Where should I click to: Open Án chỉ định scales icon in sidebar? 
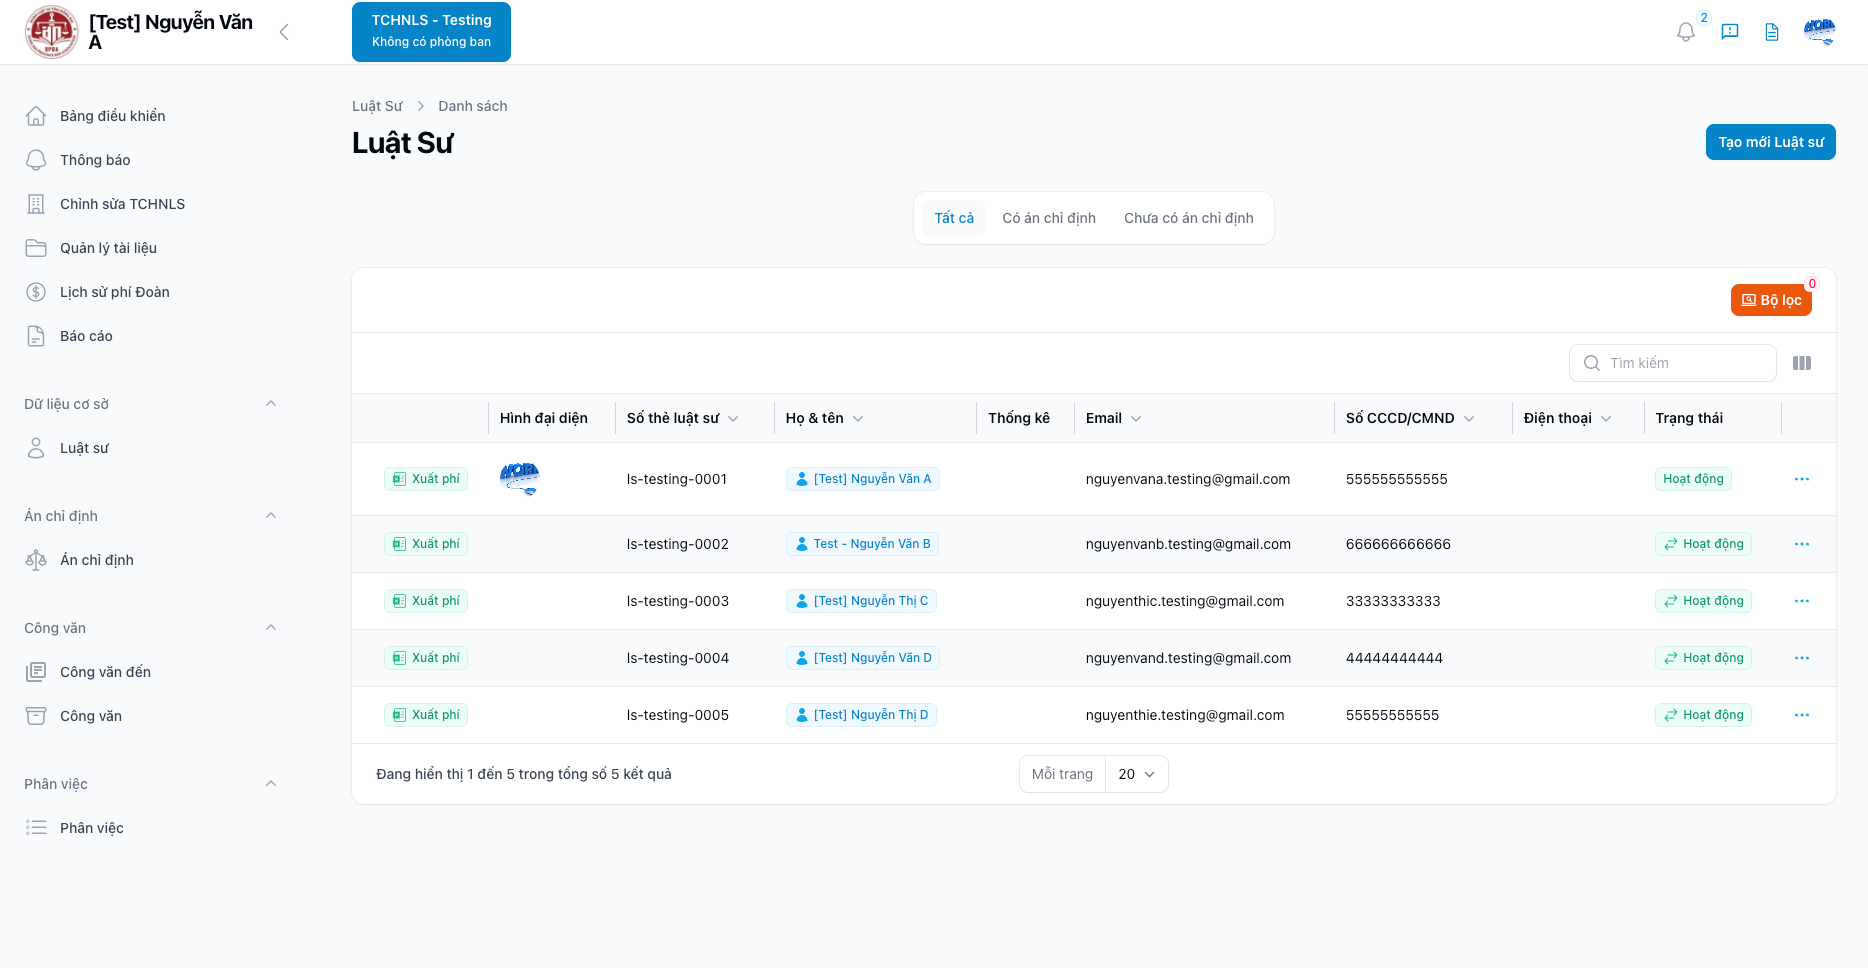tap(36, 560)
